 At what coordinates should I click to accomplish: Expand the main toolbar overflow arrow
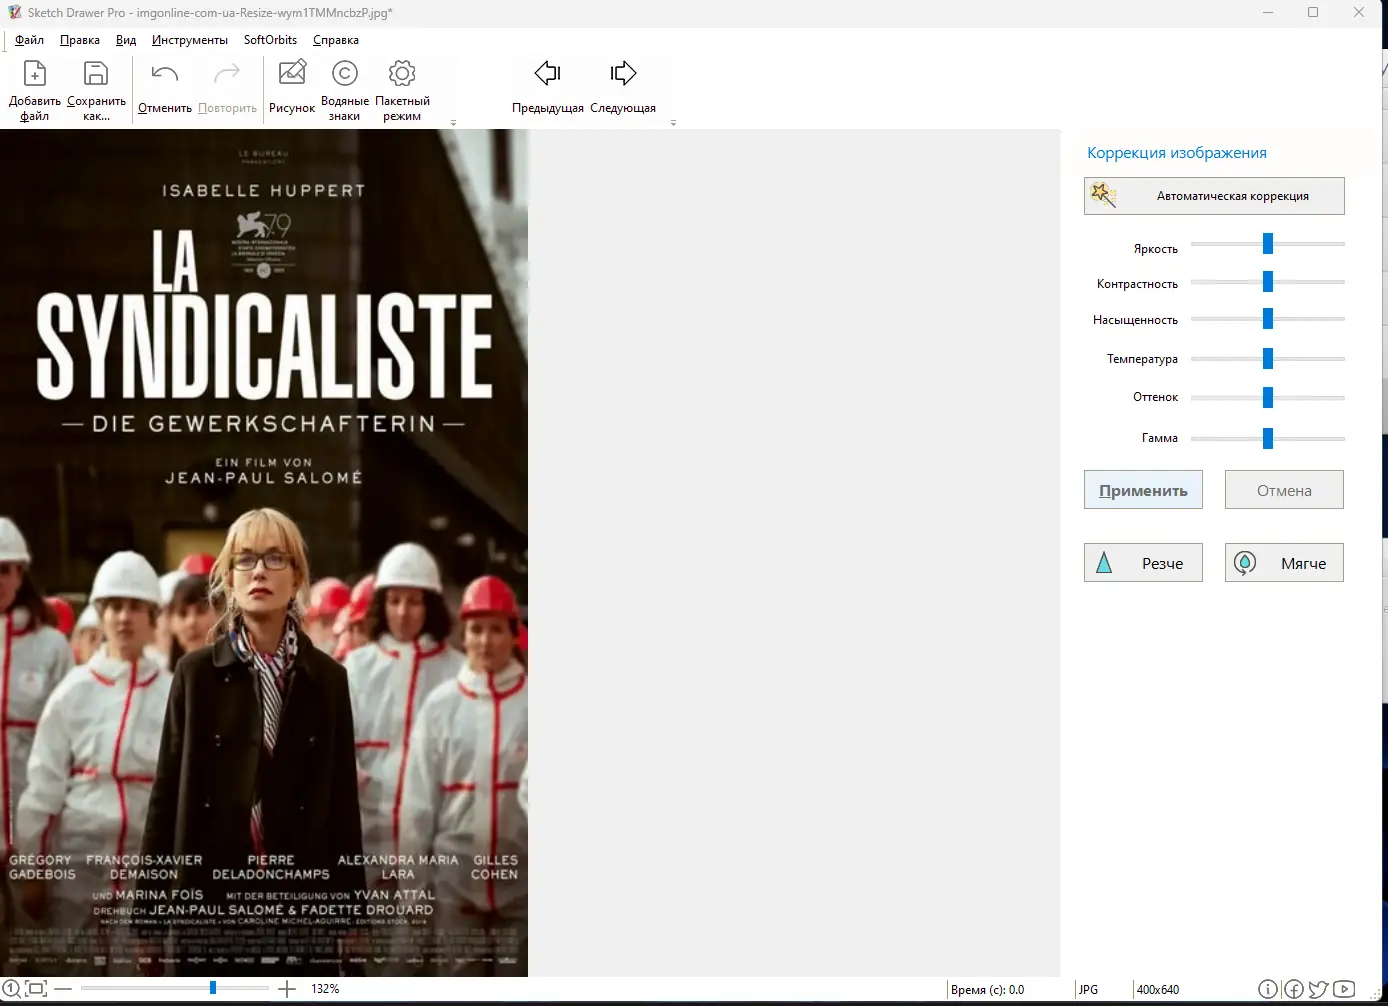tap(453, 123)
